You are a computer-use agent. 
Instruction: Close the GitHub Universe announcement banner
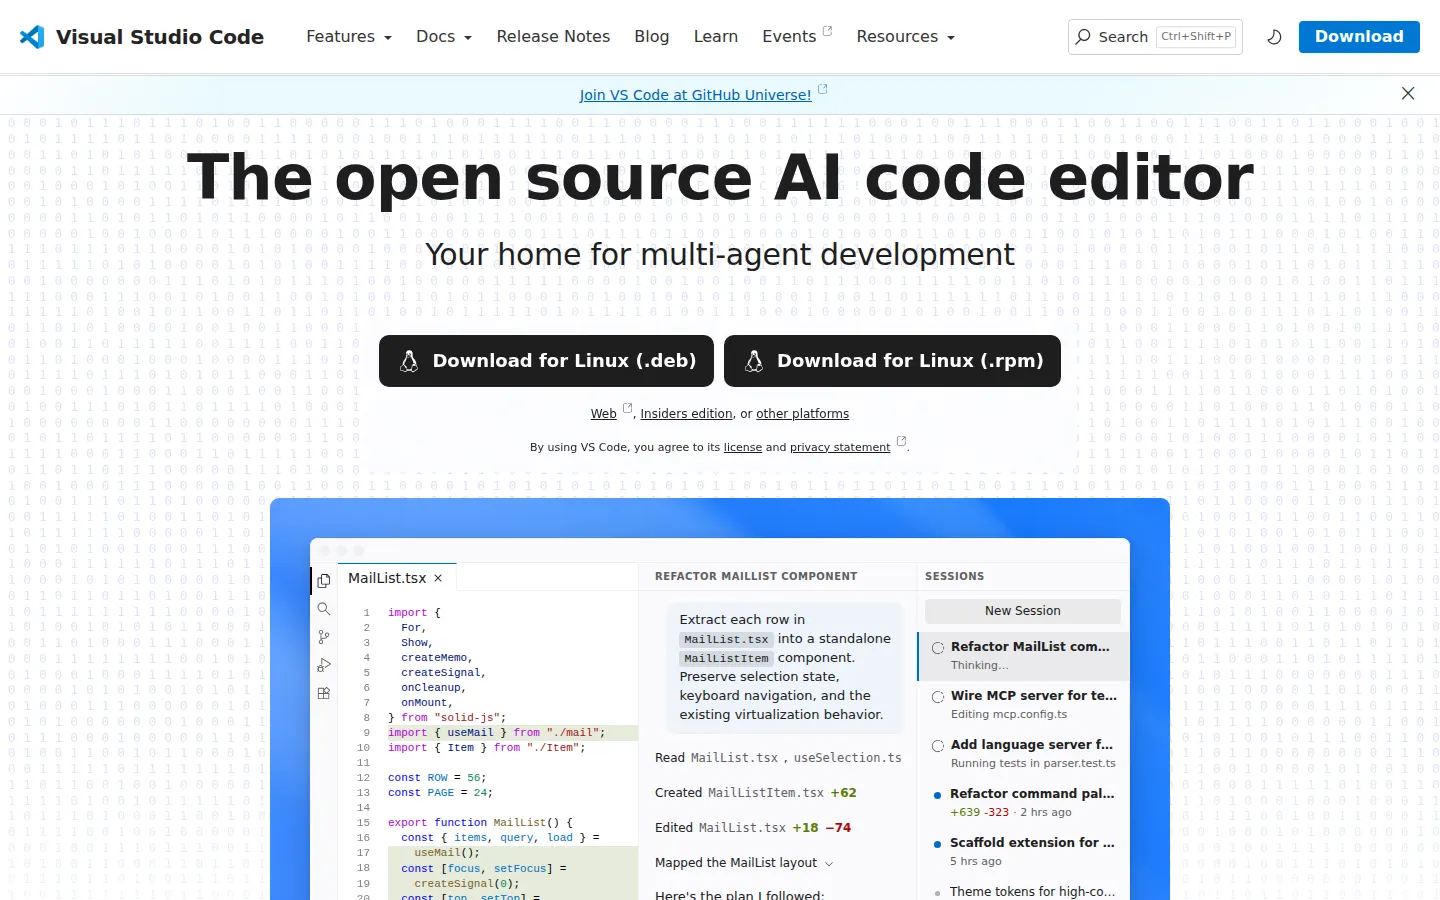[1408, 93]
